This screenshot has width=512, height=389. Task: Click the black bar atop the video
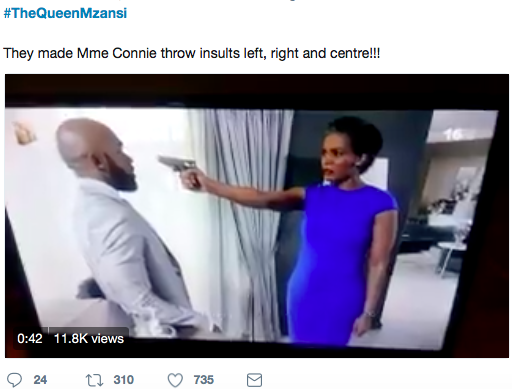[x=257, y=90]
